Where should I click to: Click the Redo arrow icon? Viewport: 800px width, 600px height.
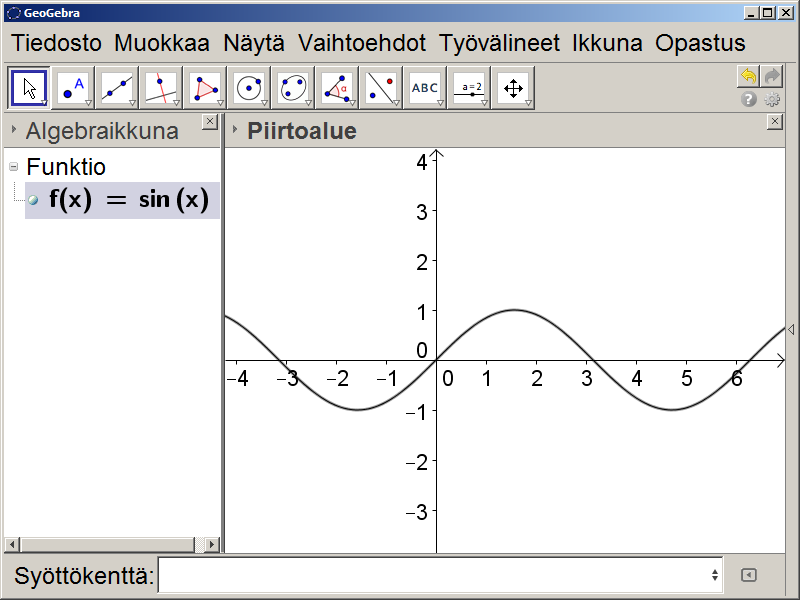click(x=772, y=77)
